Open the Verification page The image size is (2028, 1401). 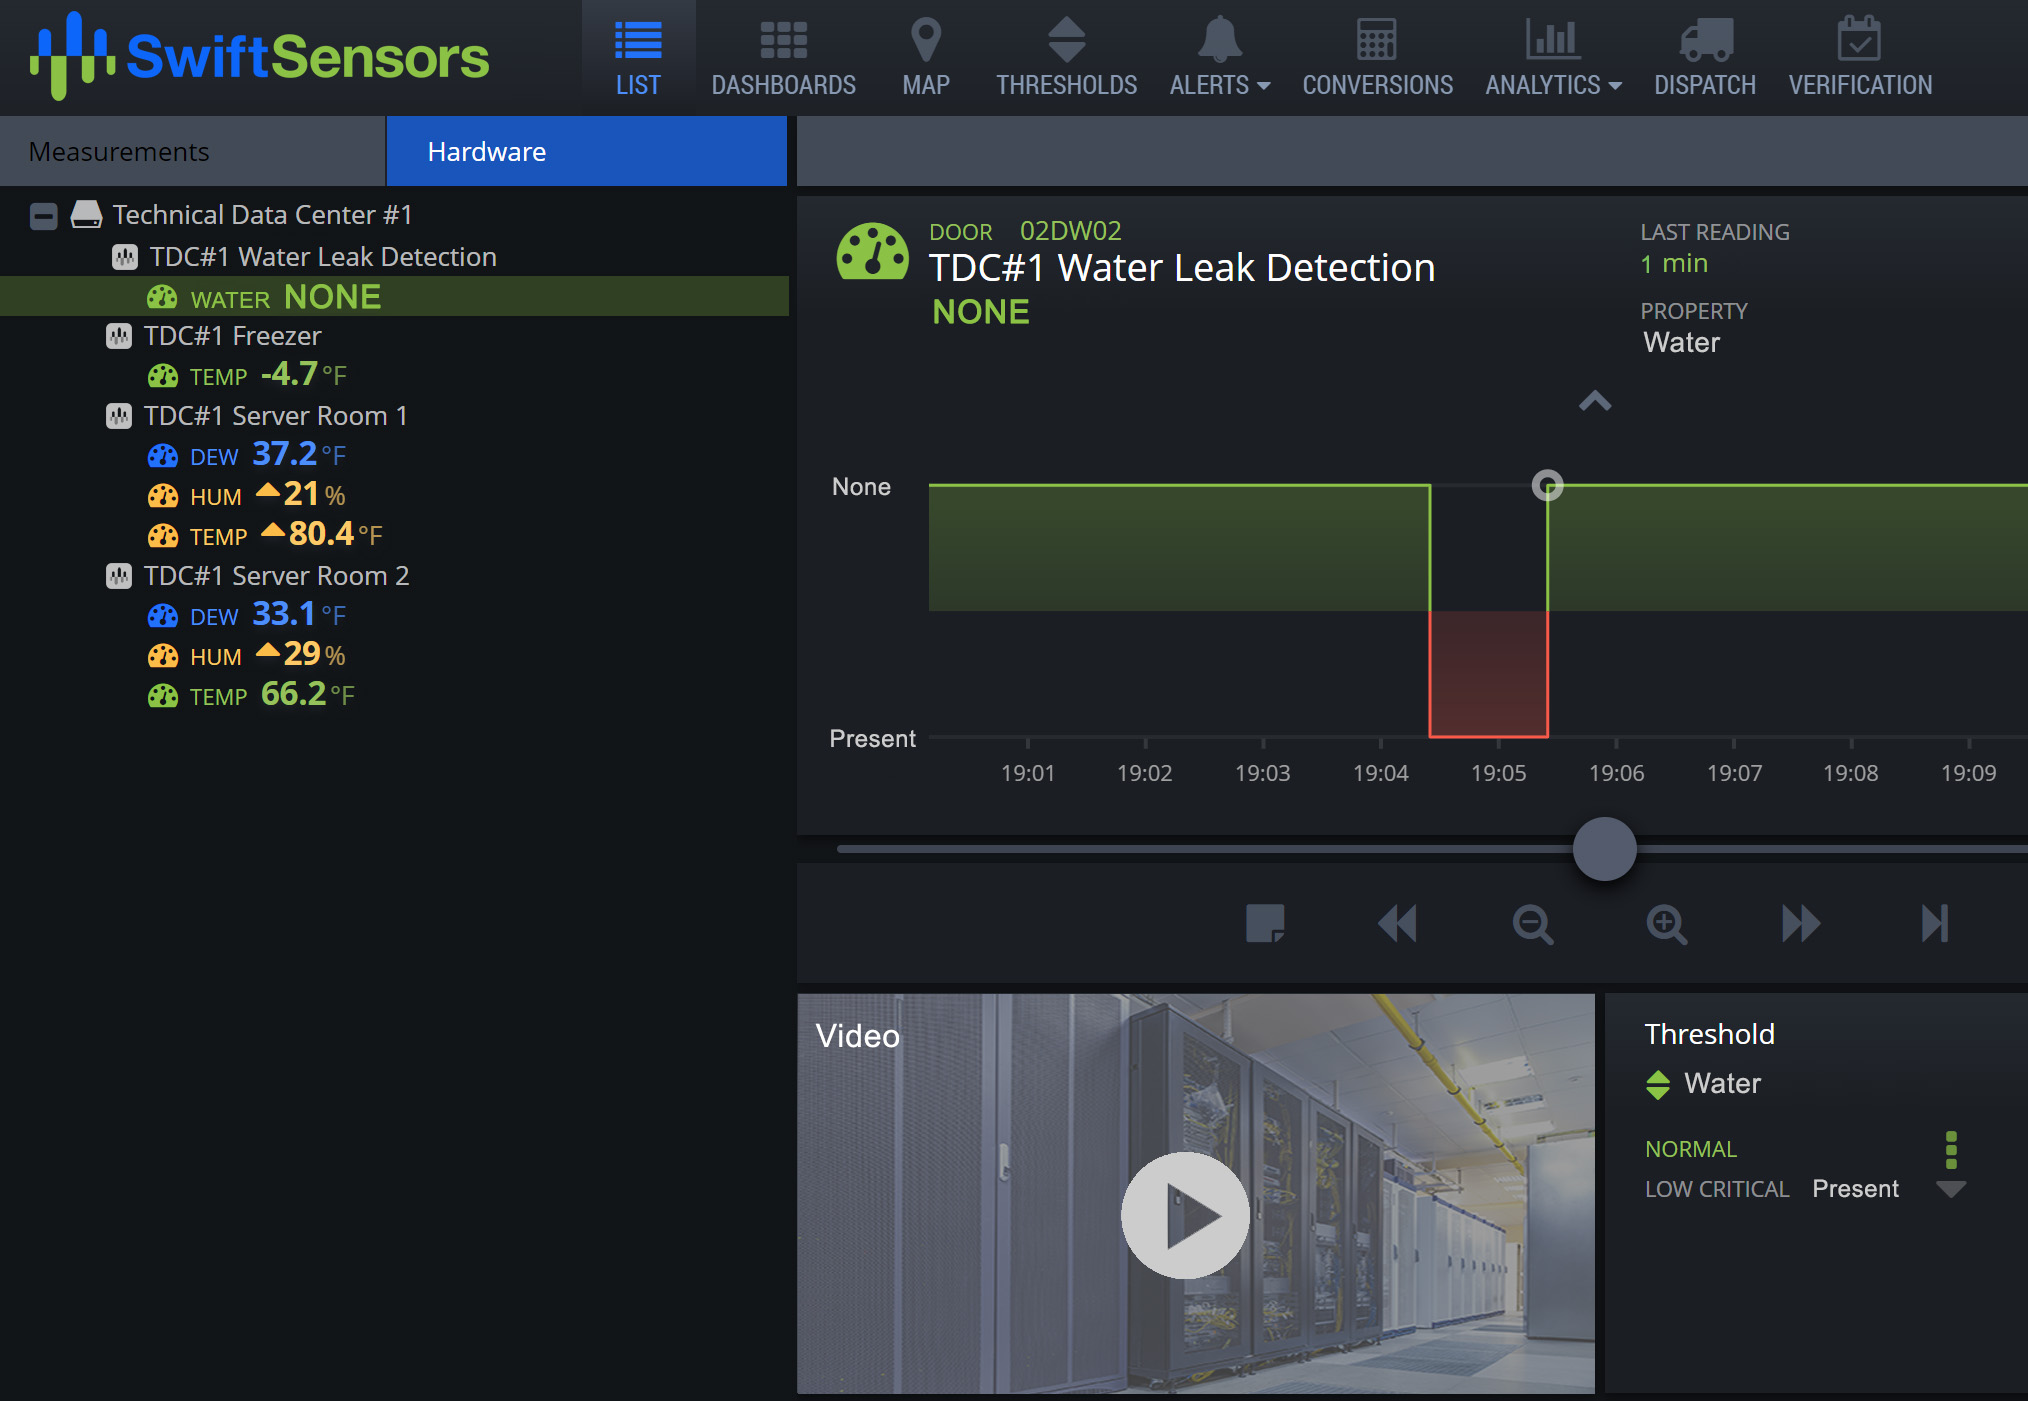click(1860, 58)
